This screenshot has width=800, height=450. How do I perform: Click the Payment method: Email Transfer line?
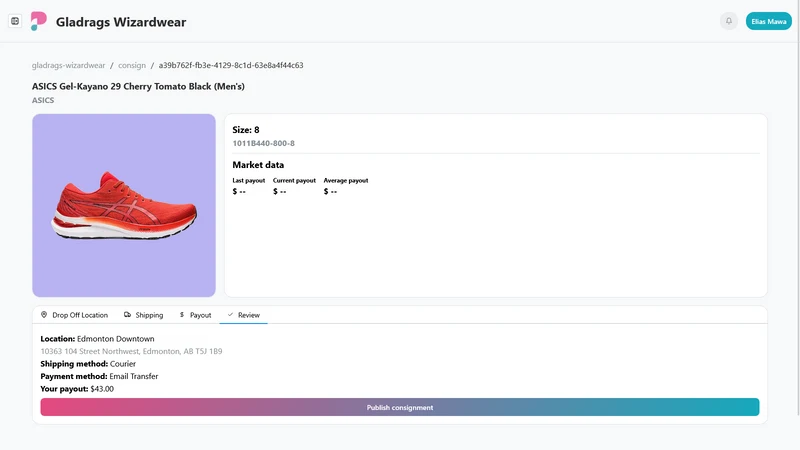pos(99,376)
